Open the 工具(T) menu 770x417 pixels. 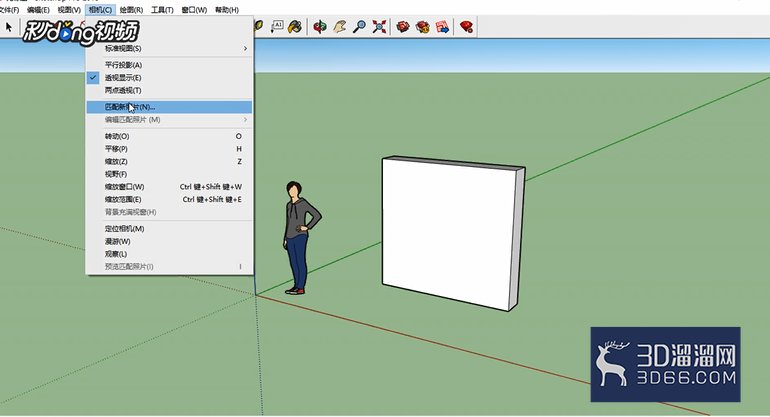coord(162,10)
